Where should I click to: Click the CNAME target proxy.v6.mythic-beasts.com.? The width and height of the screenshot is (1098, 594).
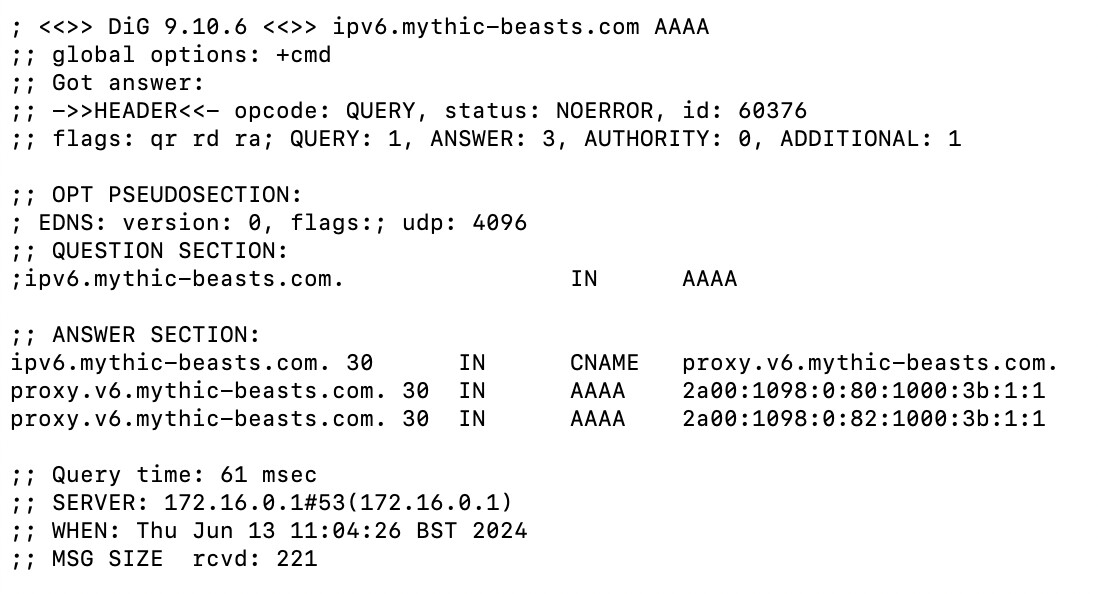click(870, 363)
